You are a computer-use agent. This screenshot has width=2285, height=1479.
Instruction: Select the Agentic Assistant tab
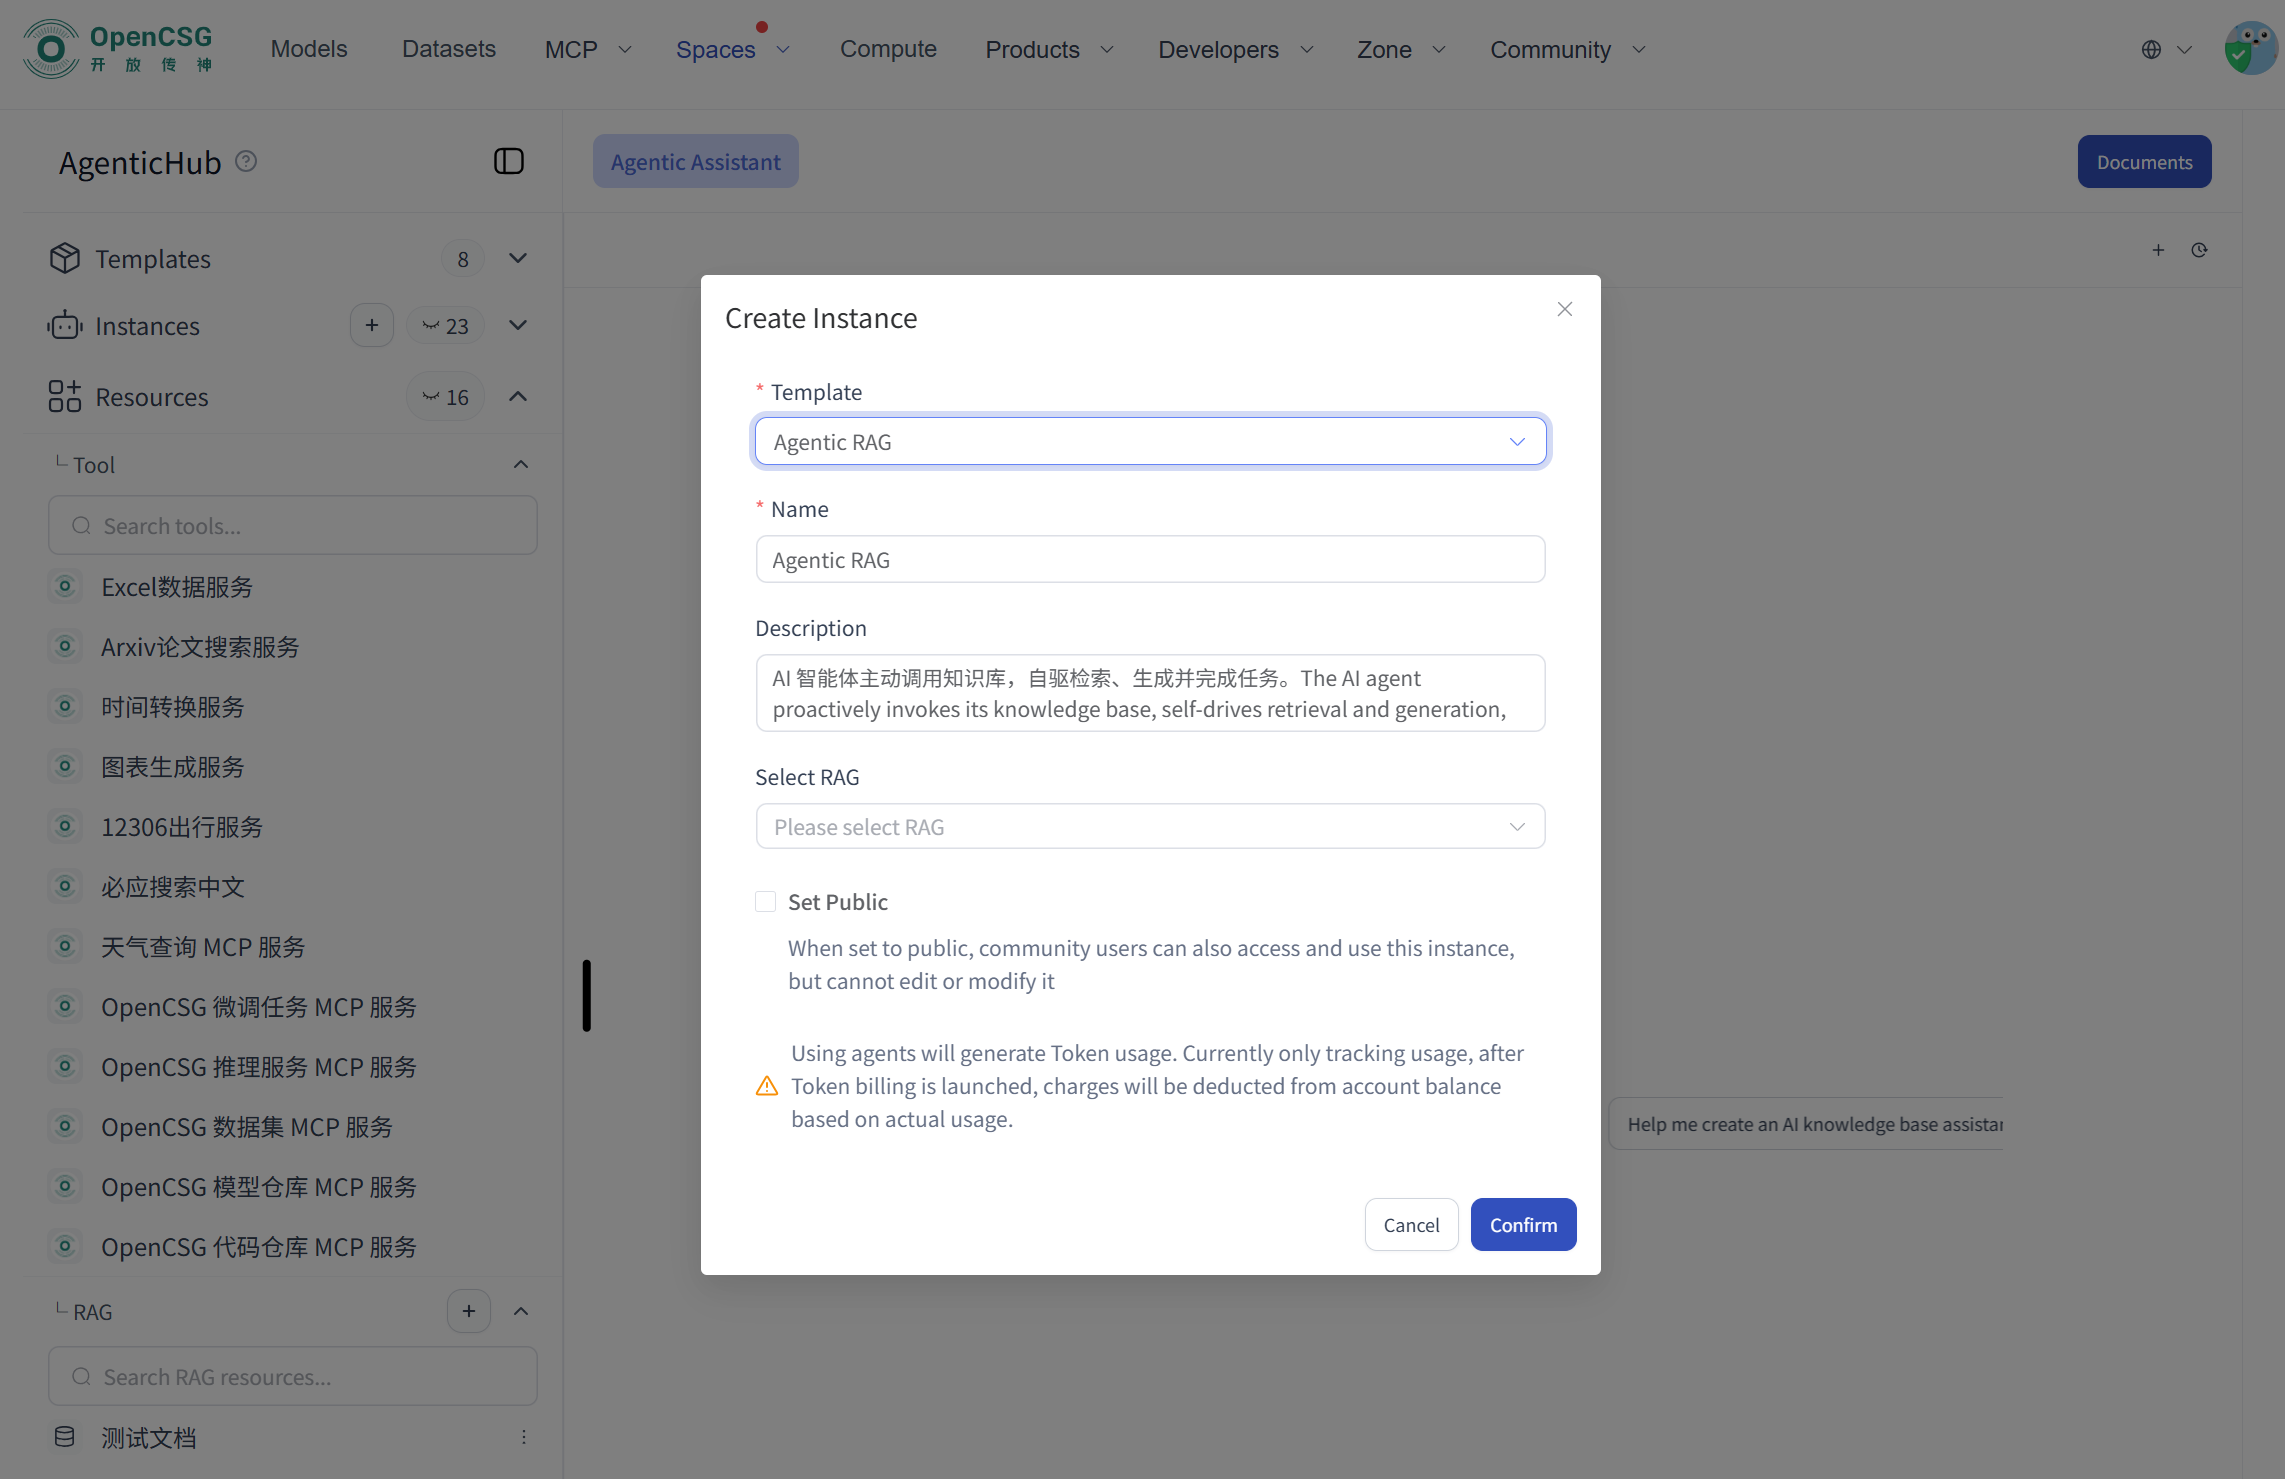click(695, 162)
